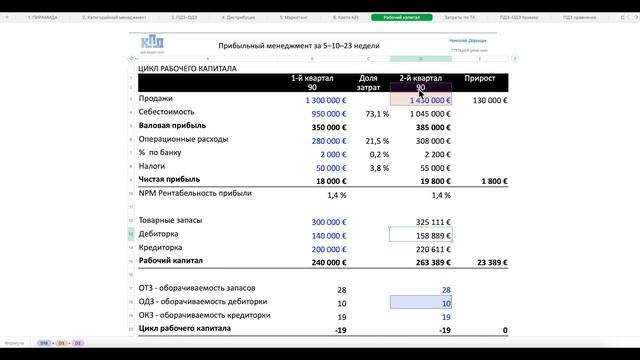Open the 3. ПДЗ–ОДЗ sheet tab
This screenshot has height=360, width=640.
184,18
